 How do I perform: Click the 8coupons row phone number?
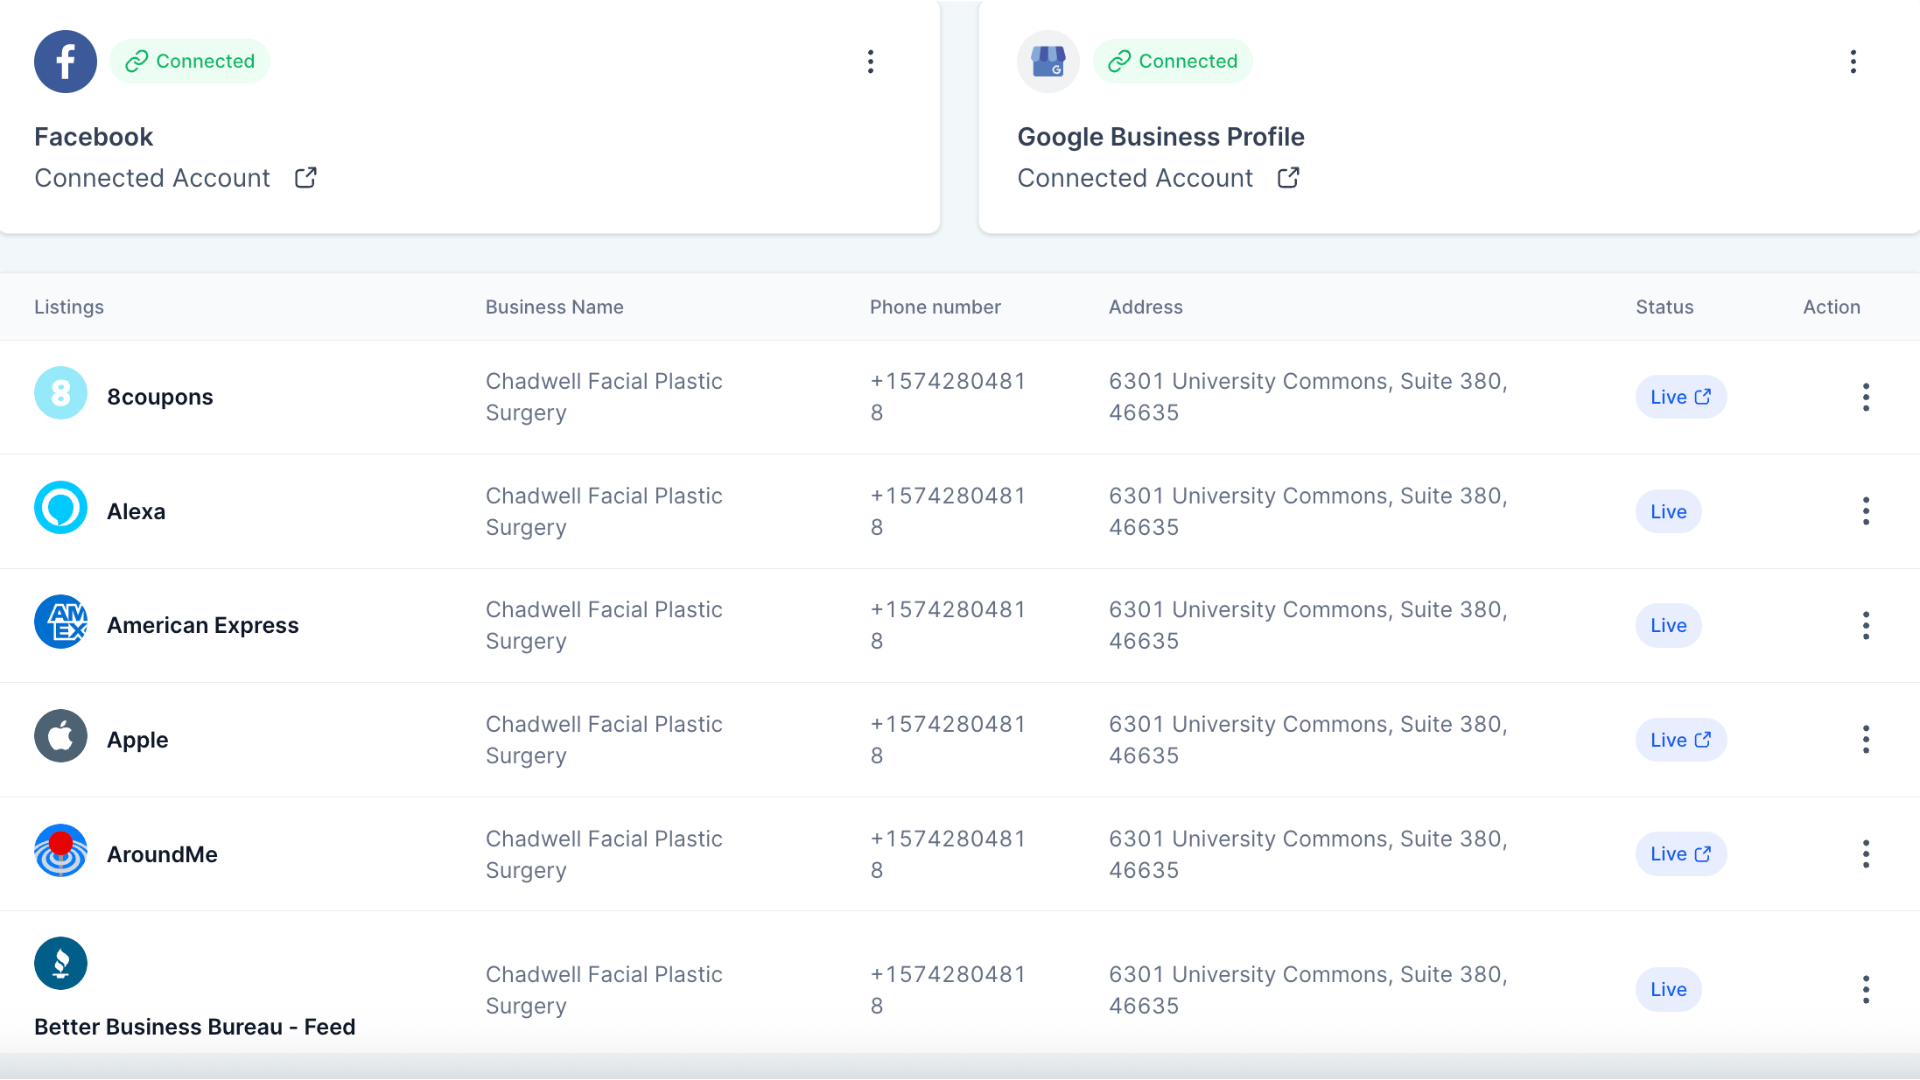point(948,397)
